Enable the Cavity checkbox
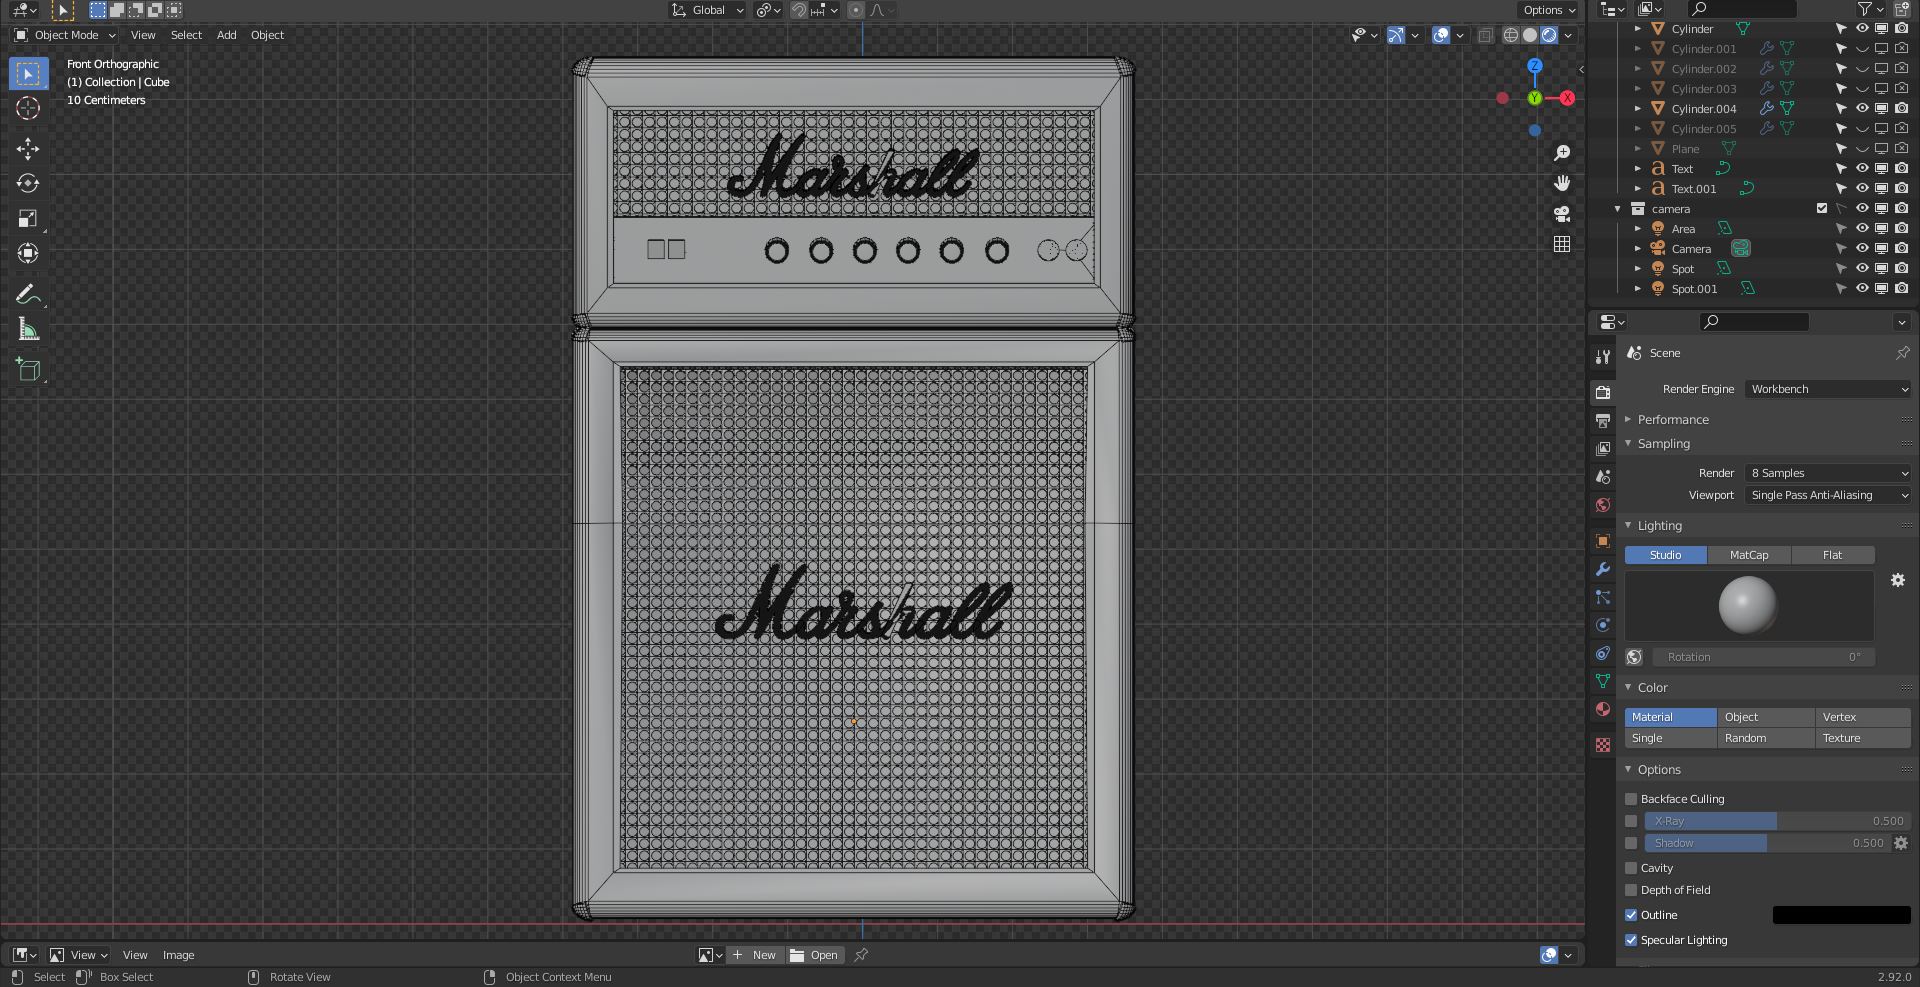 pos(1631,868)
